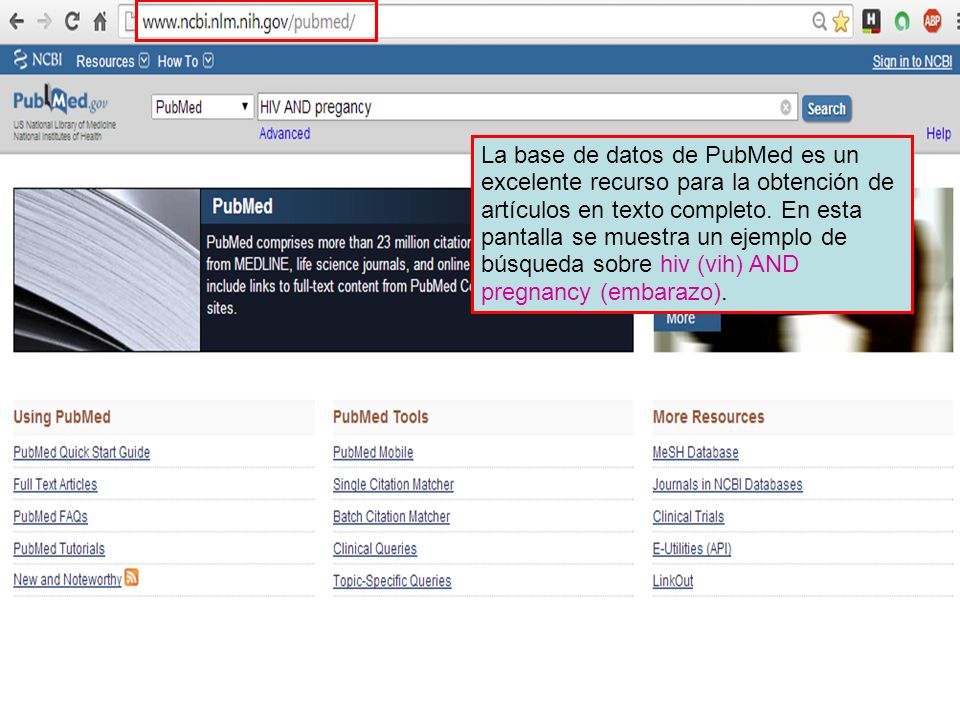
Task: Open Topic-Specific Queries
Action: click(x=392, y=581)
